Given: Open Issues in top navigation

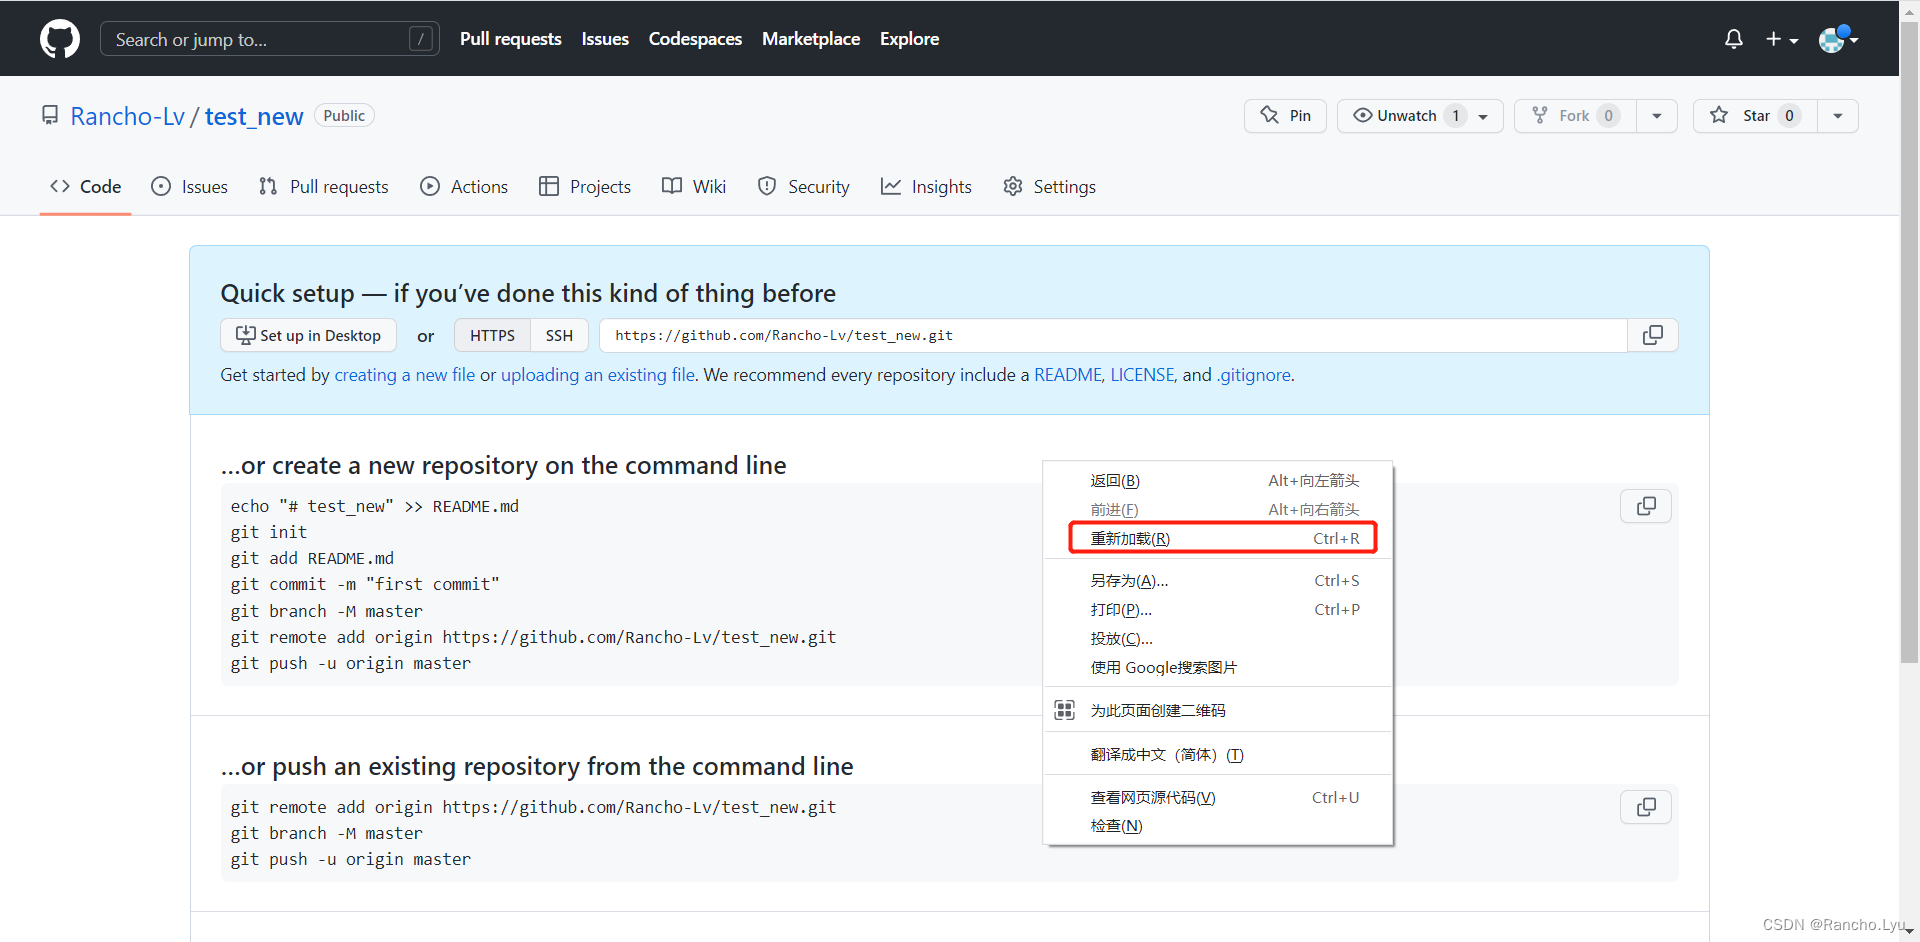Looking at the screenshot, I should coord(605,39).
